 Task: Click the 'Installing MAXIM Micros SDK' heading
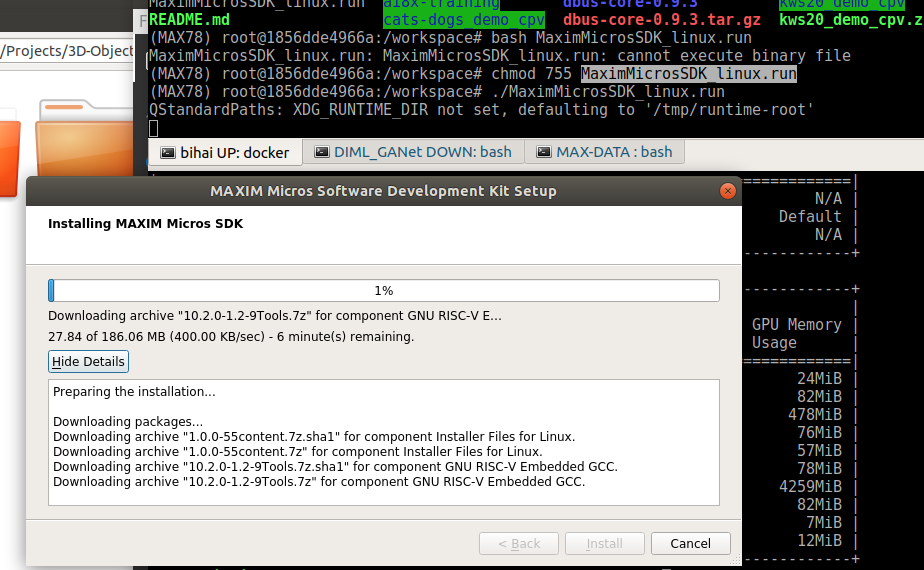pyautogui.click(x=146, y=223)
